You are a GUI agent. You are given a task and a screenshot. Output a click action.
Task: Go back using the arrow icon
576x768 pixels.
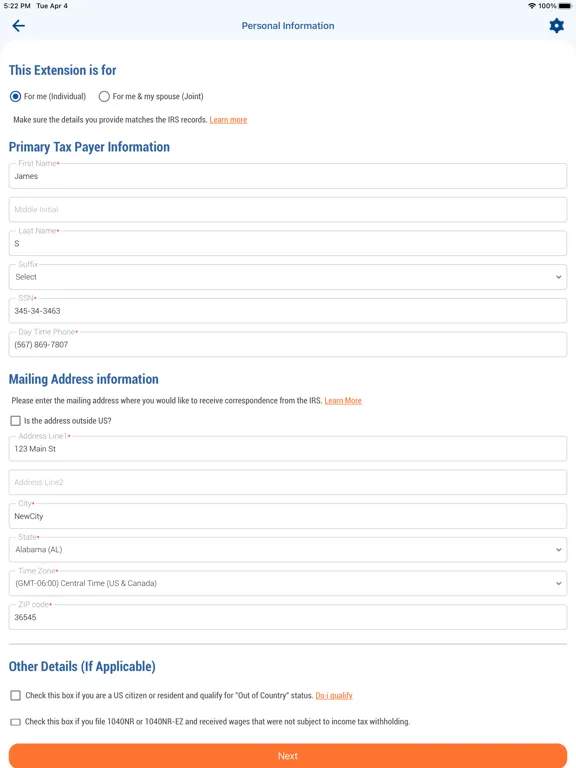click(19, 25)
